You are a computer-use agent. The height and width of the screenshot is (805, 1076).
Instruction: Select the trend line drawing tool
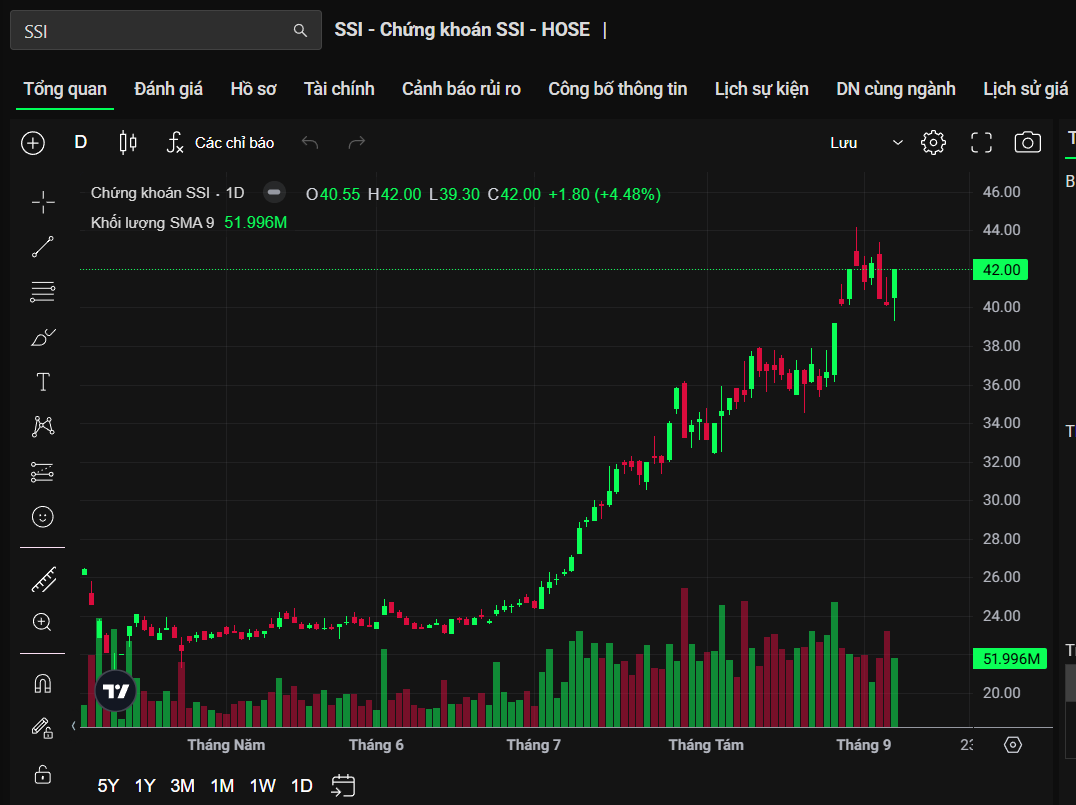(43, 247)
